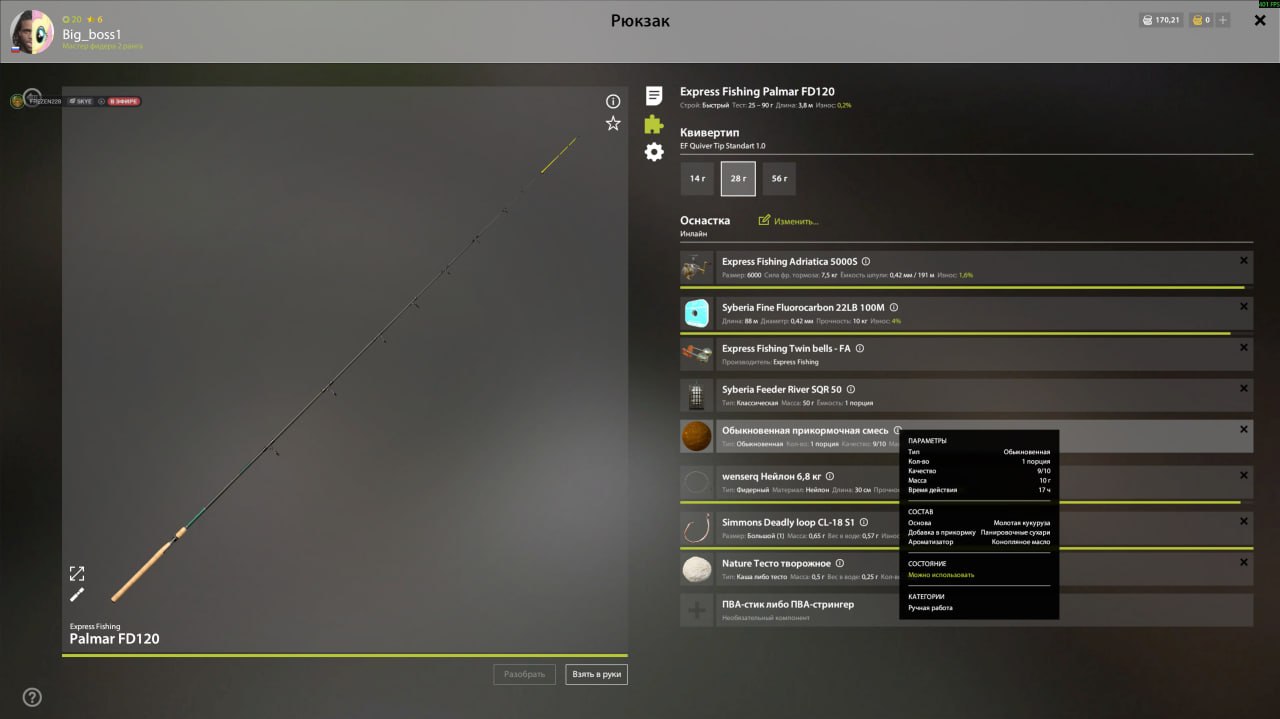This screenshot has width=1280, height=719.
Task: Select the 28 г quiver tip
Action: point(738,179)
